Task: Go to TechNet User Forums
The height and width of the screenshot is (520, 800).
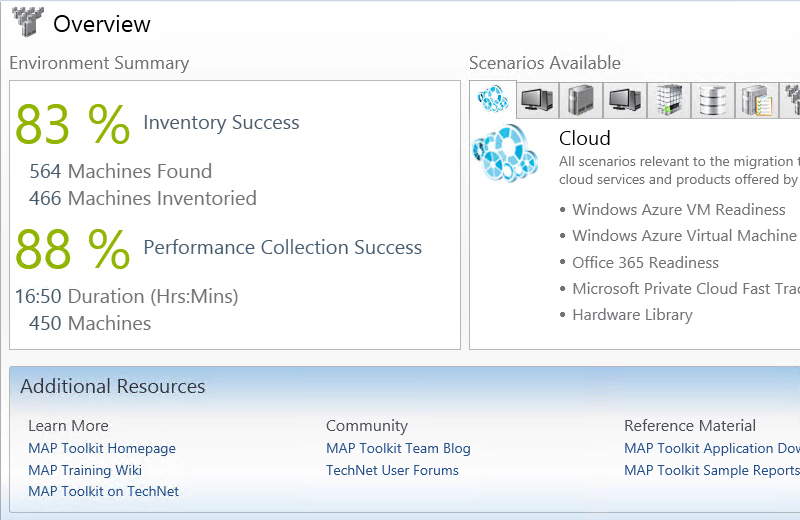Action: click(392, 470)
